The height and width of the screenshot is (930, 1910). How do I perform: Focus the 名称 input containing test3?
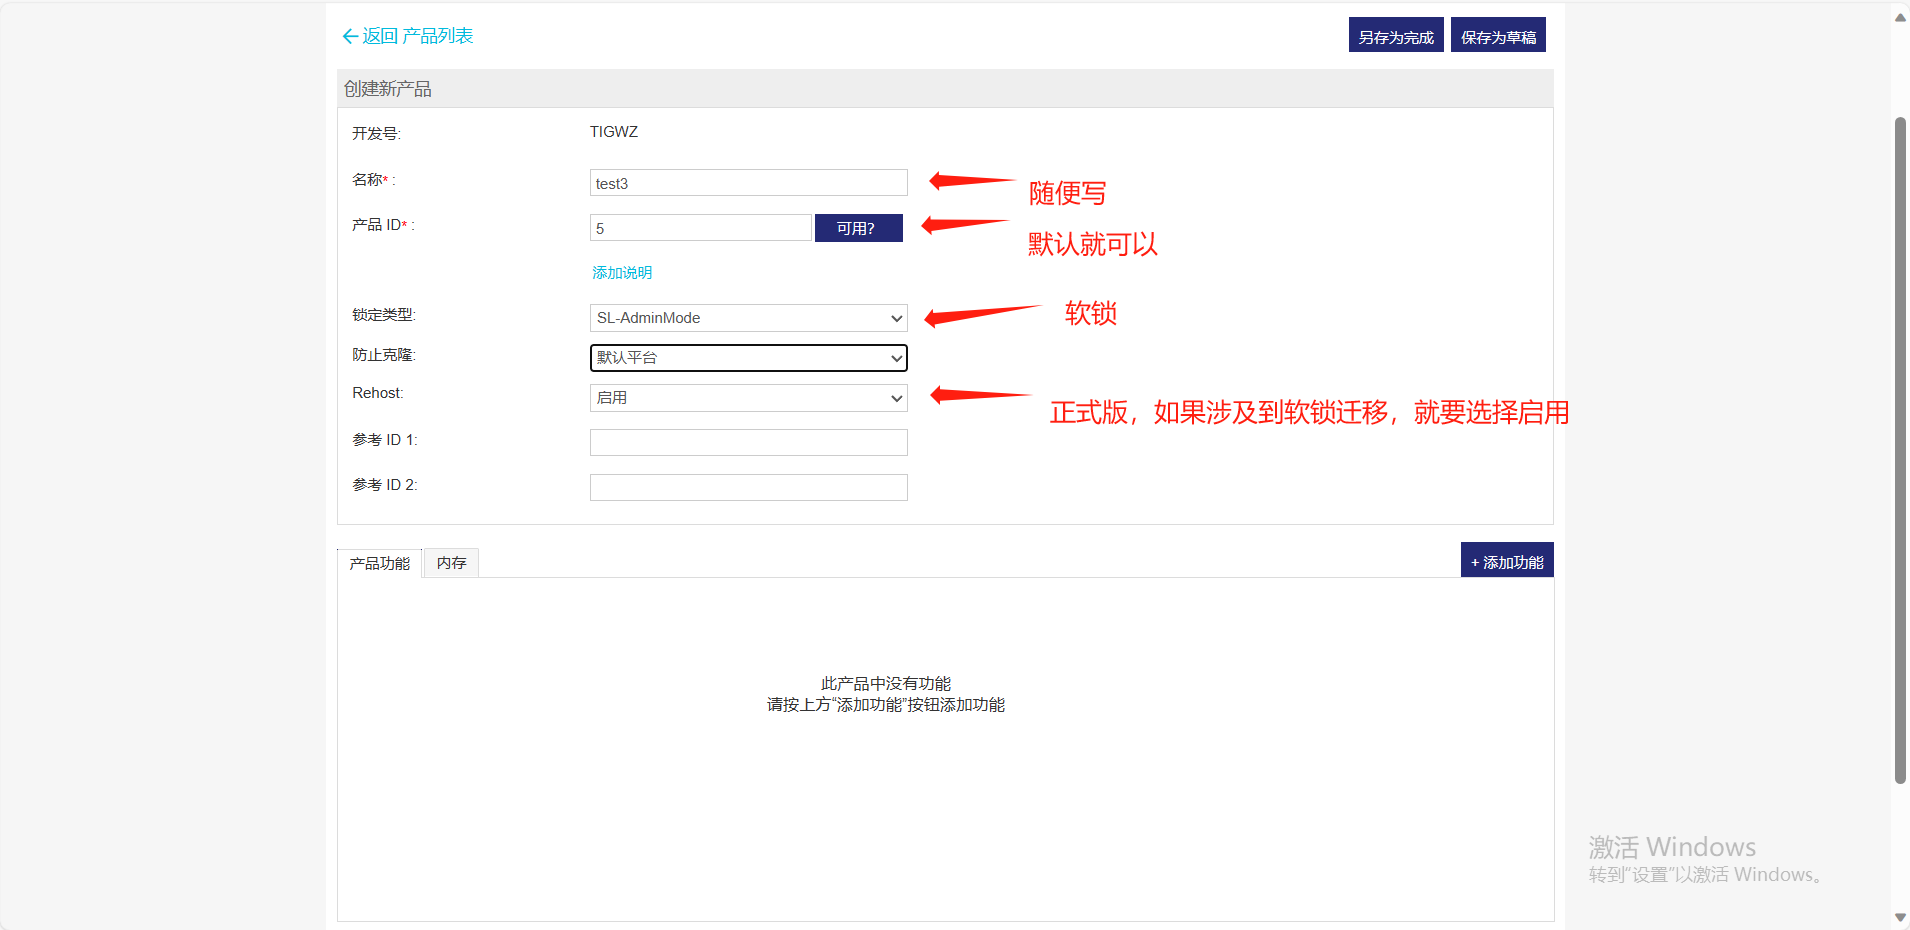coord(748,183)
